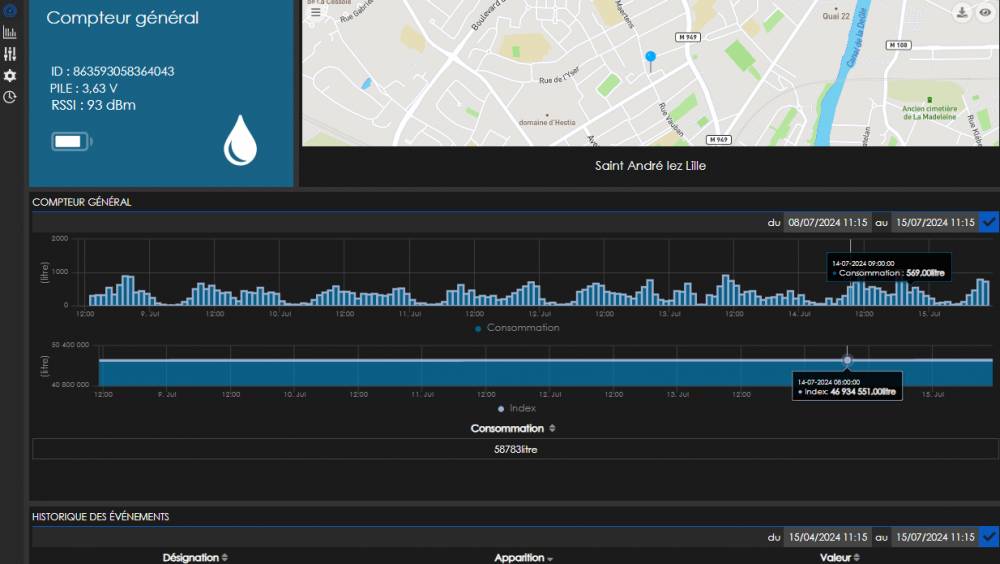Image resolution: width=1000 pixels, height=564 pixels.
Task: Edit start date 08/07/2024 11:15
Action: click(x=827, y=222)
